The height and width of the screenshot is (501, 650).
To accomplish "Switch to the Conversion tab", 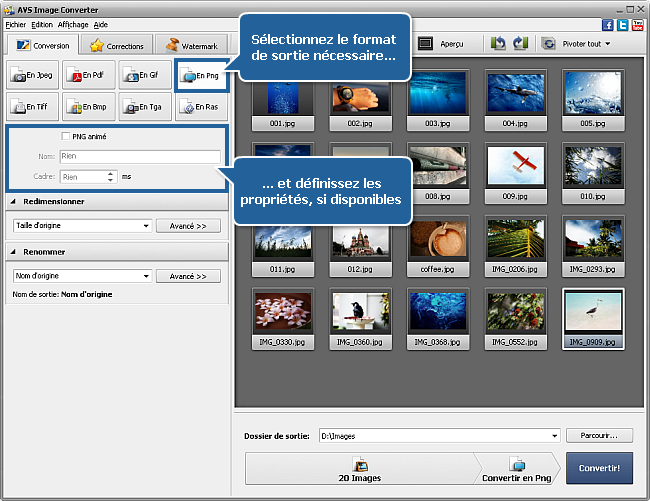I will click(43, 45).
